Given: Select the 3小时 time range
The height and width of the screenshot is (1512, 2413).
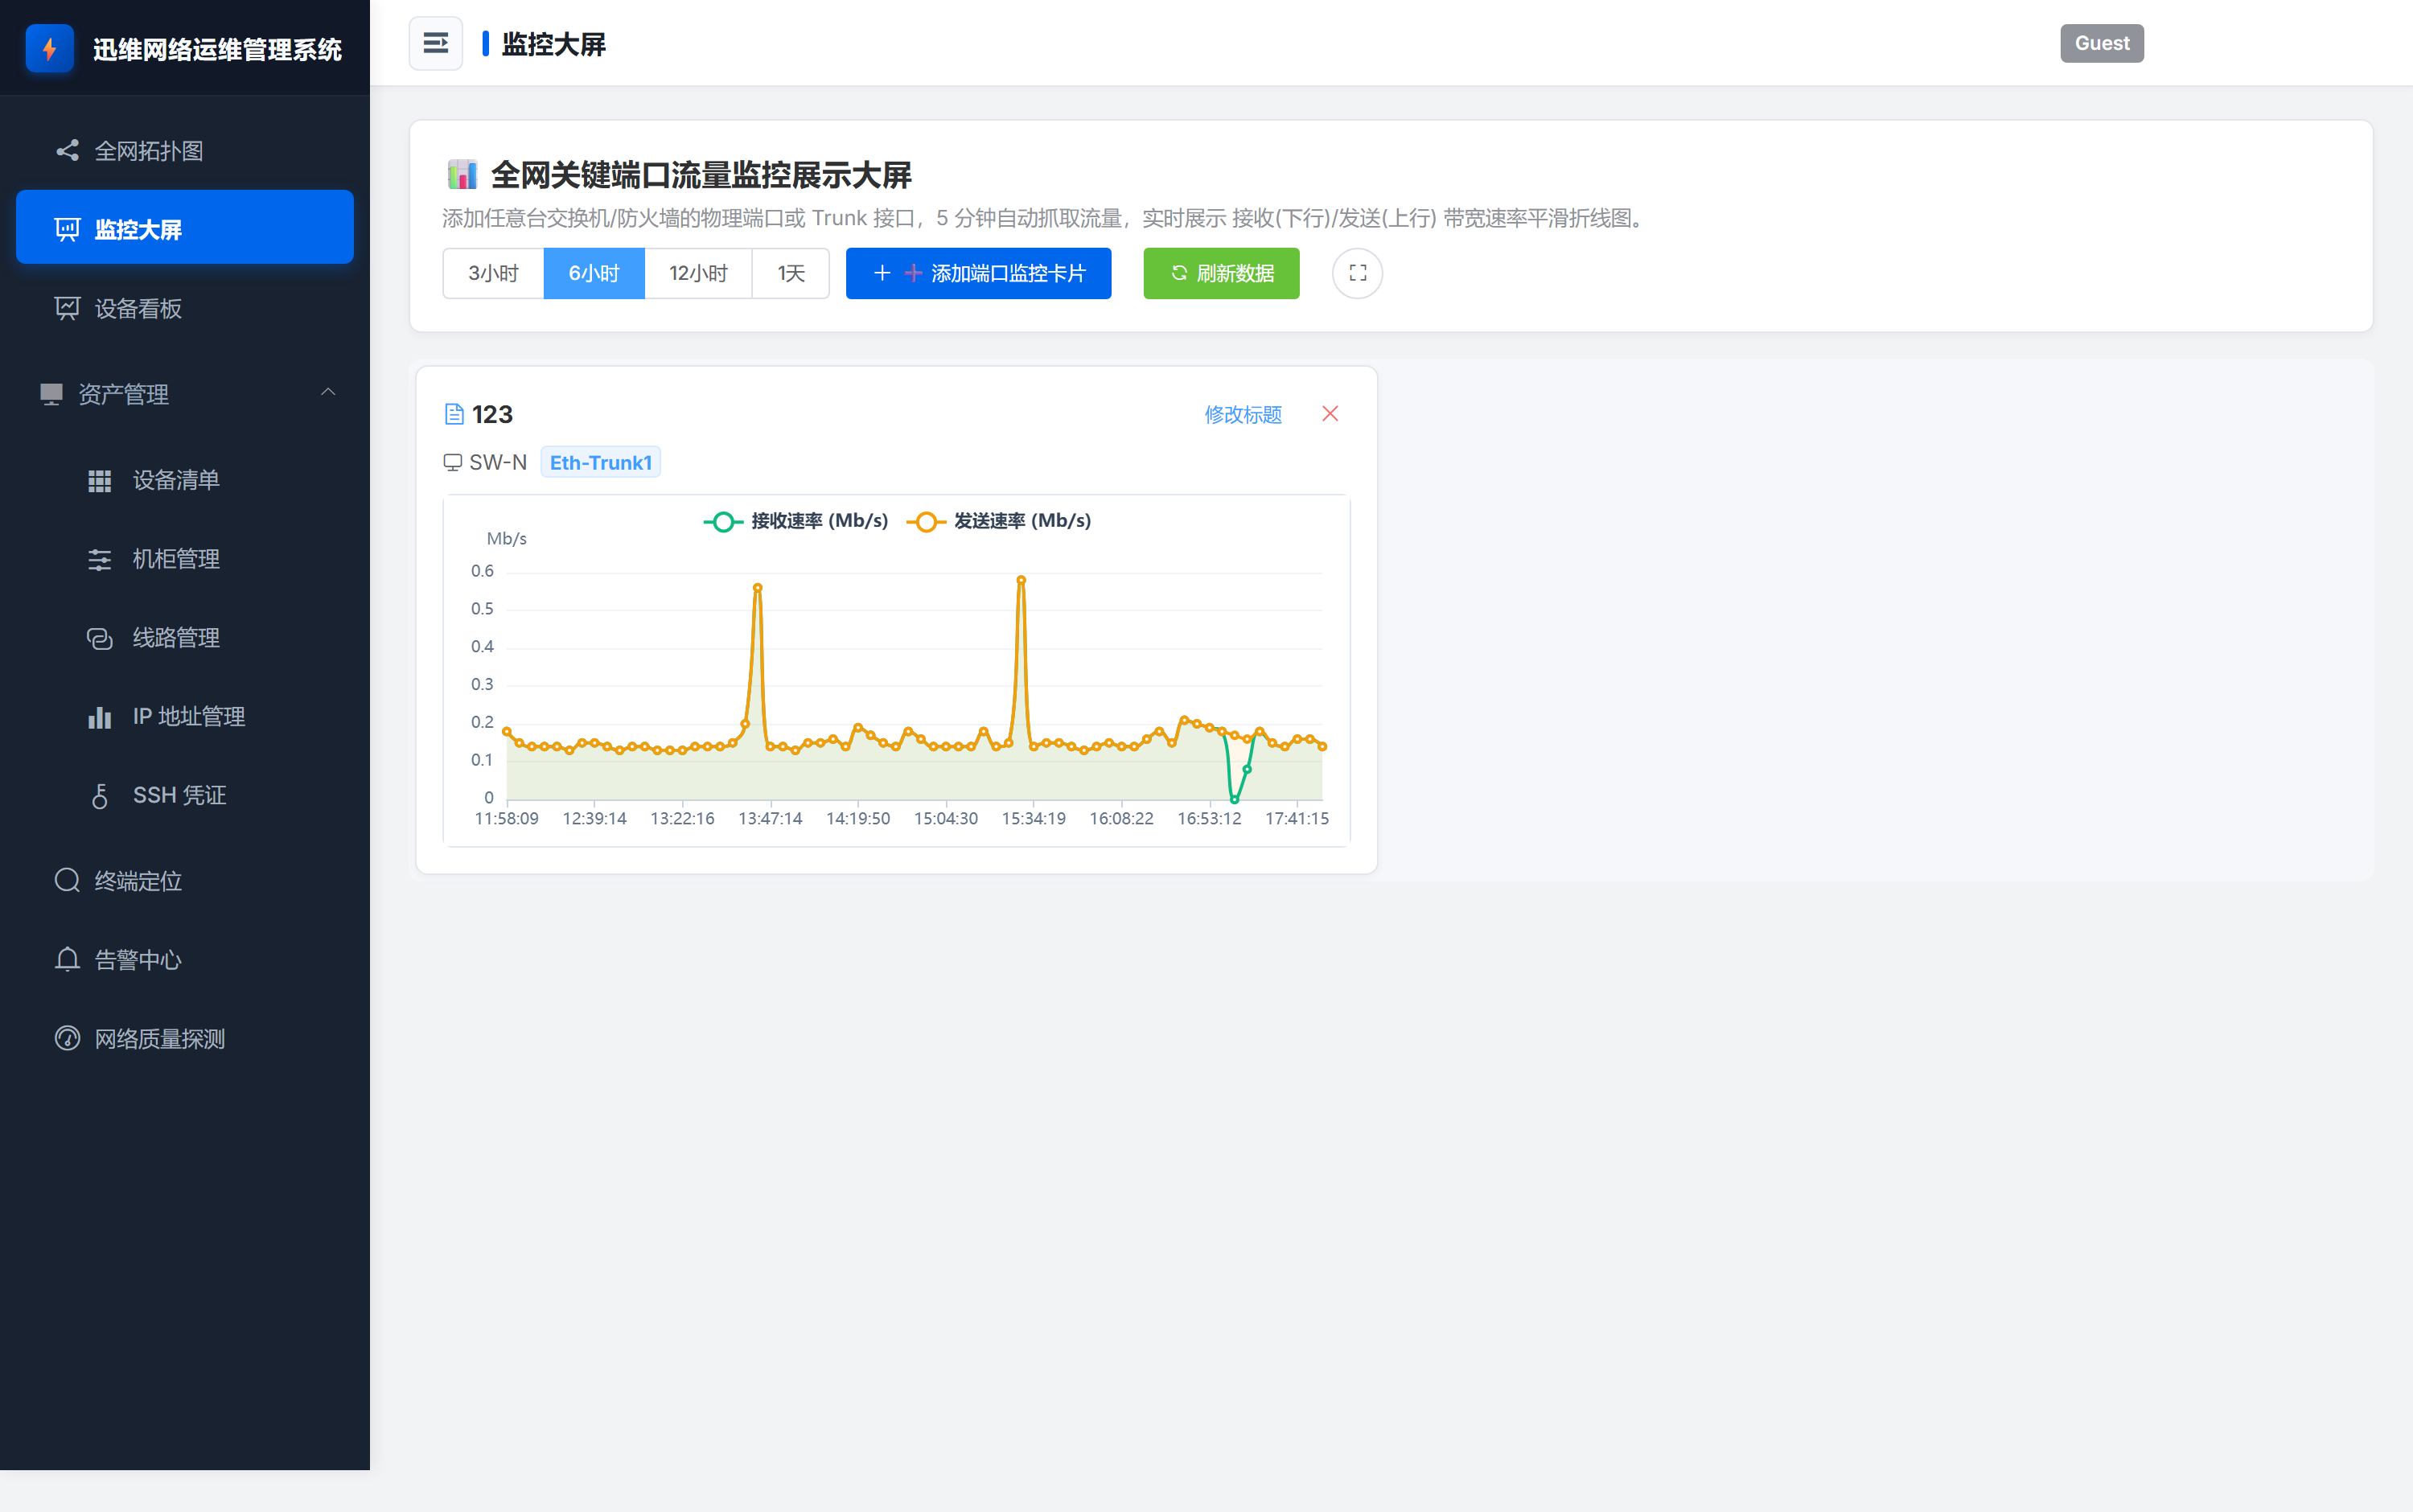Looking at the screenshot, I should 493,273.
